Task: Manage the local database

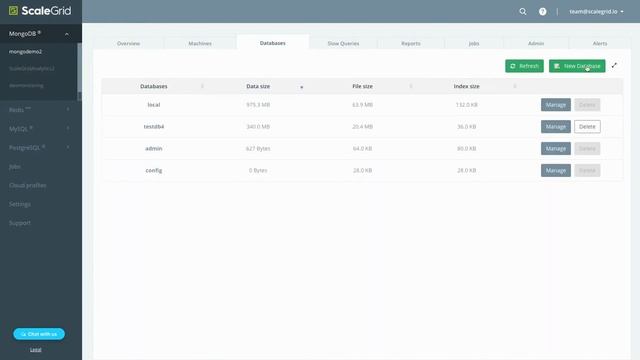Action: [x=556, y=105]
